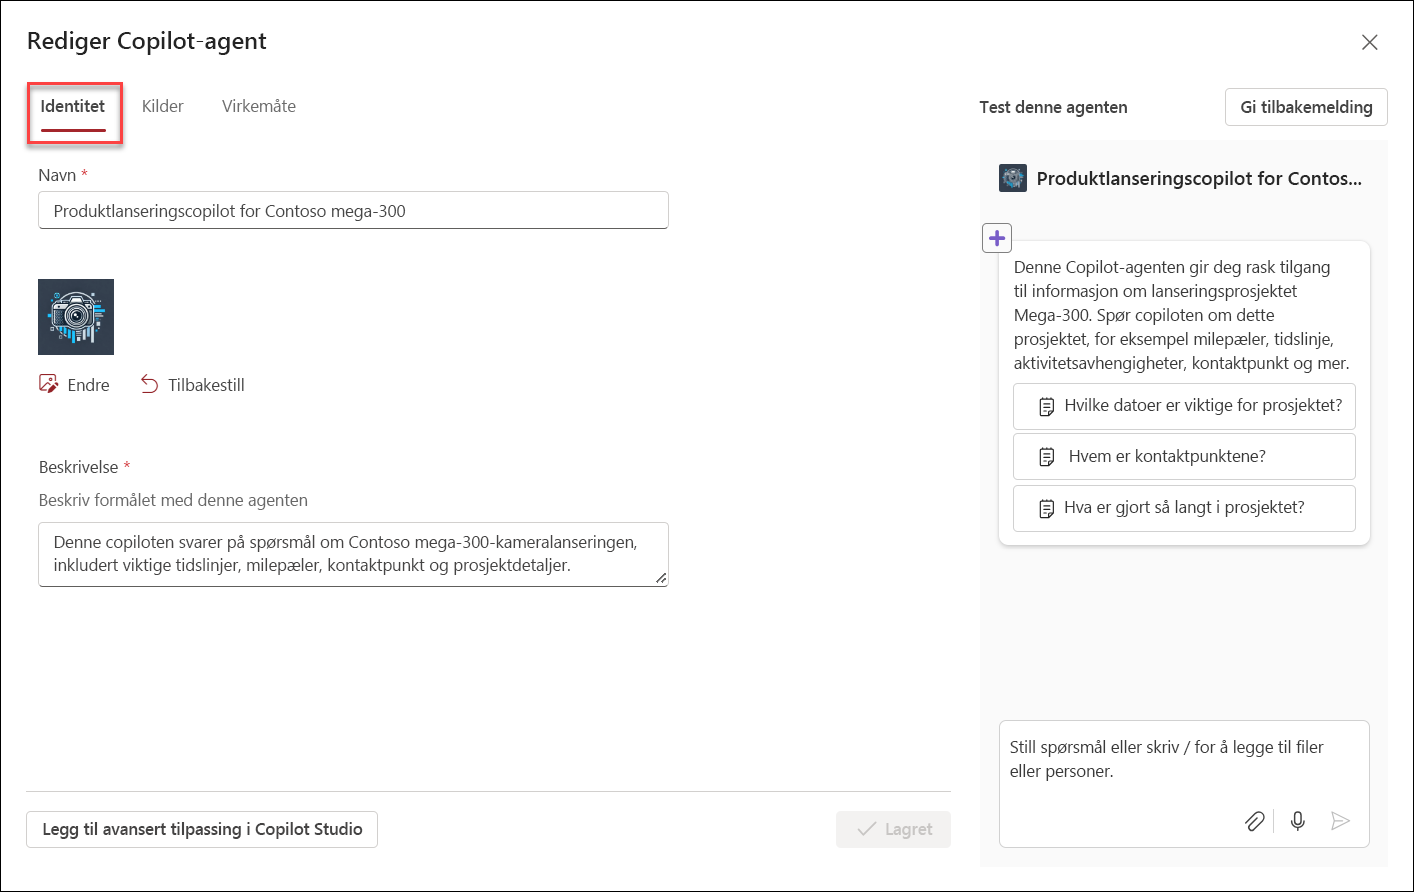Click the description field resize handle
1414x892 pixels.
[x=661, y=578]
